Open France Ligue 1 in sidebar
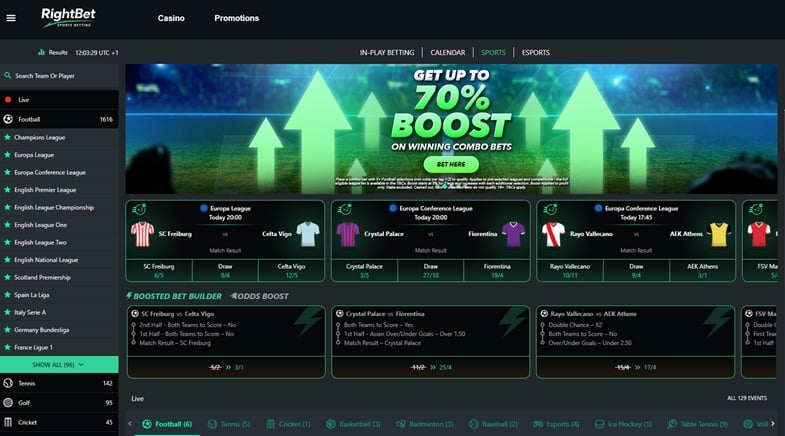The height and width of the screenshot is (436, 785). (33, 347)
